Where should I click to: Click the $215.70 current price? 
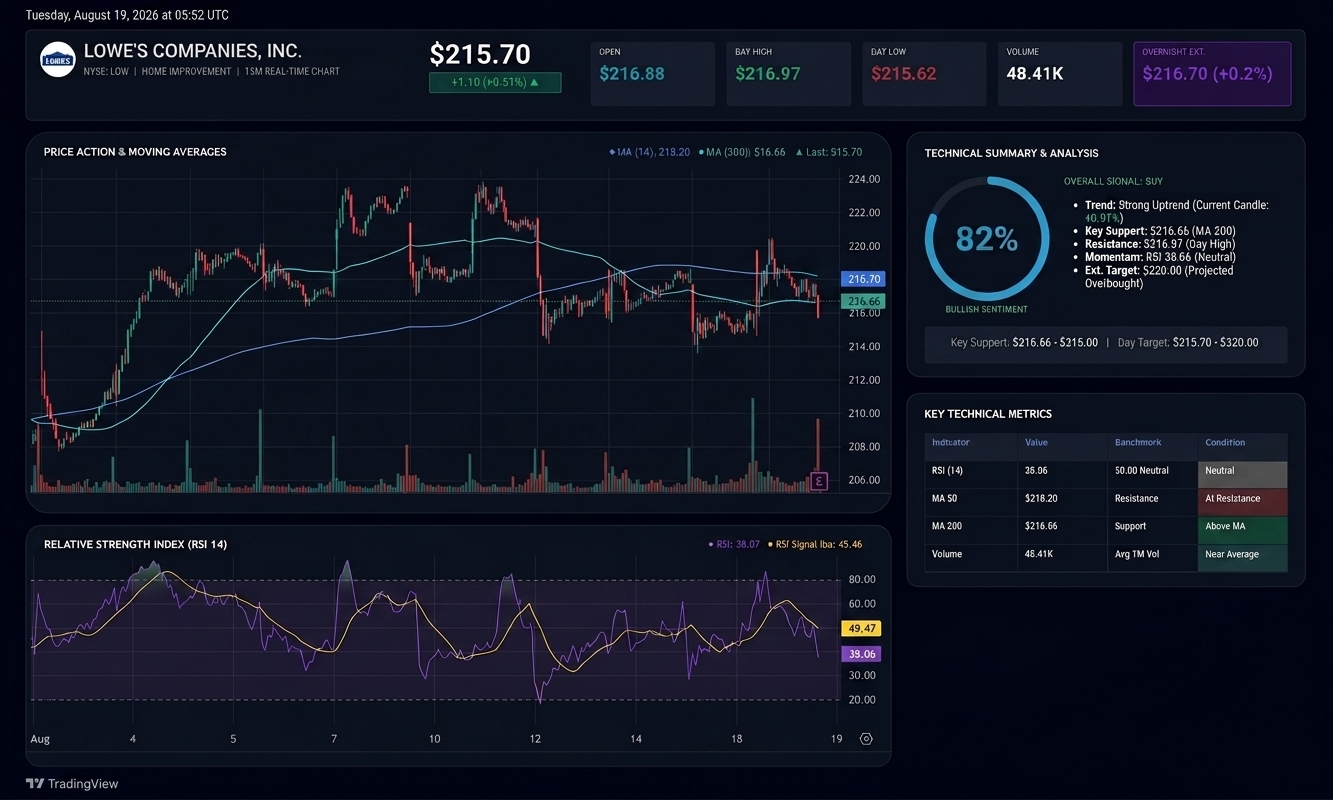[480, 54]
